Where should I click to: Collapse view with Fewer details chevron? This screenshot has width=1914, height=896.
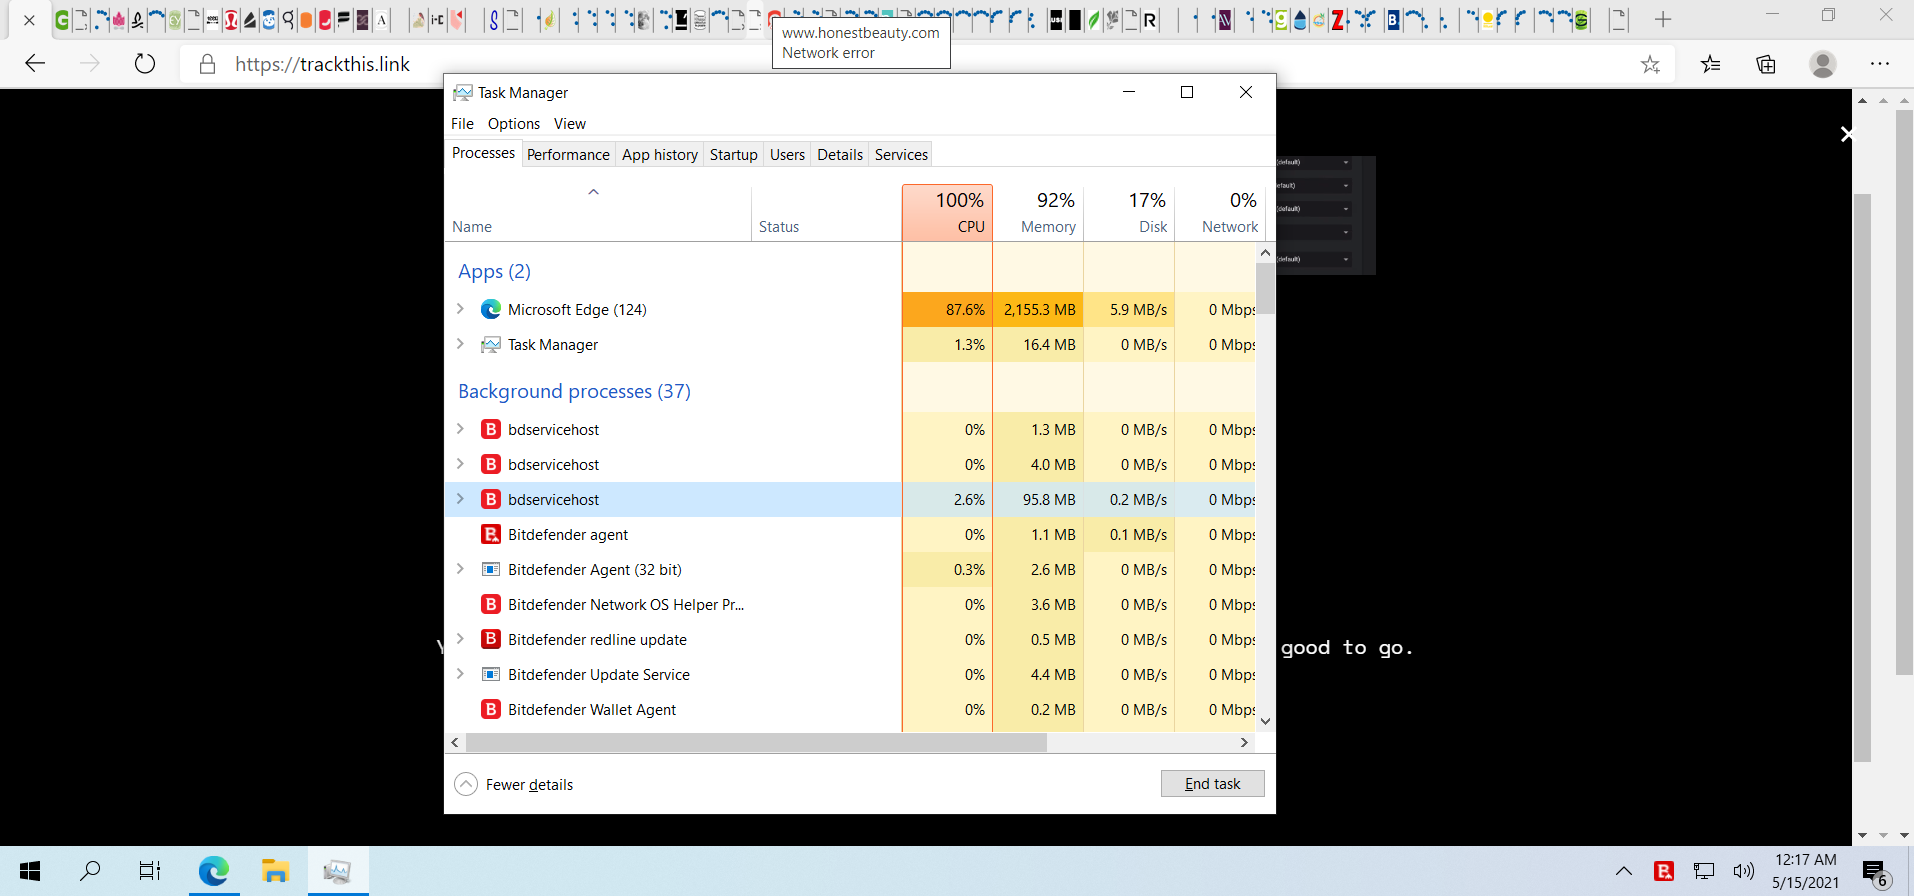click(466, 784)
